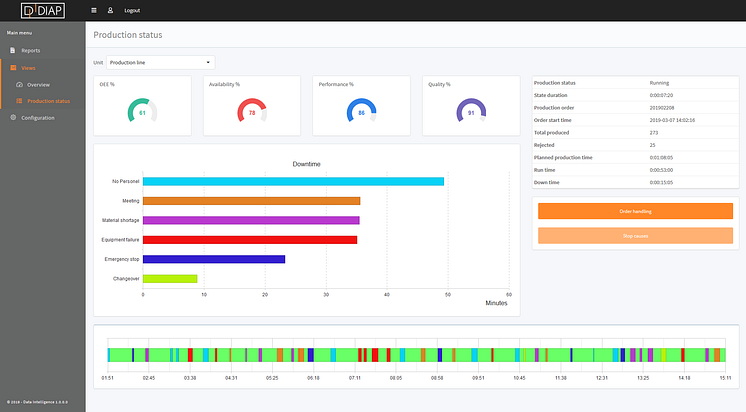Open the Overview view

(38, 85)
